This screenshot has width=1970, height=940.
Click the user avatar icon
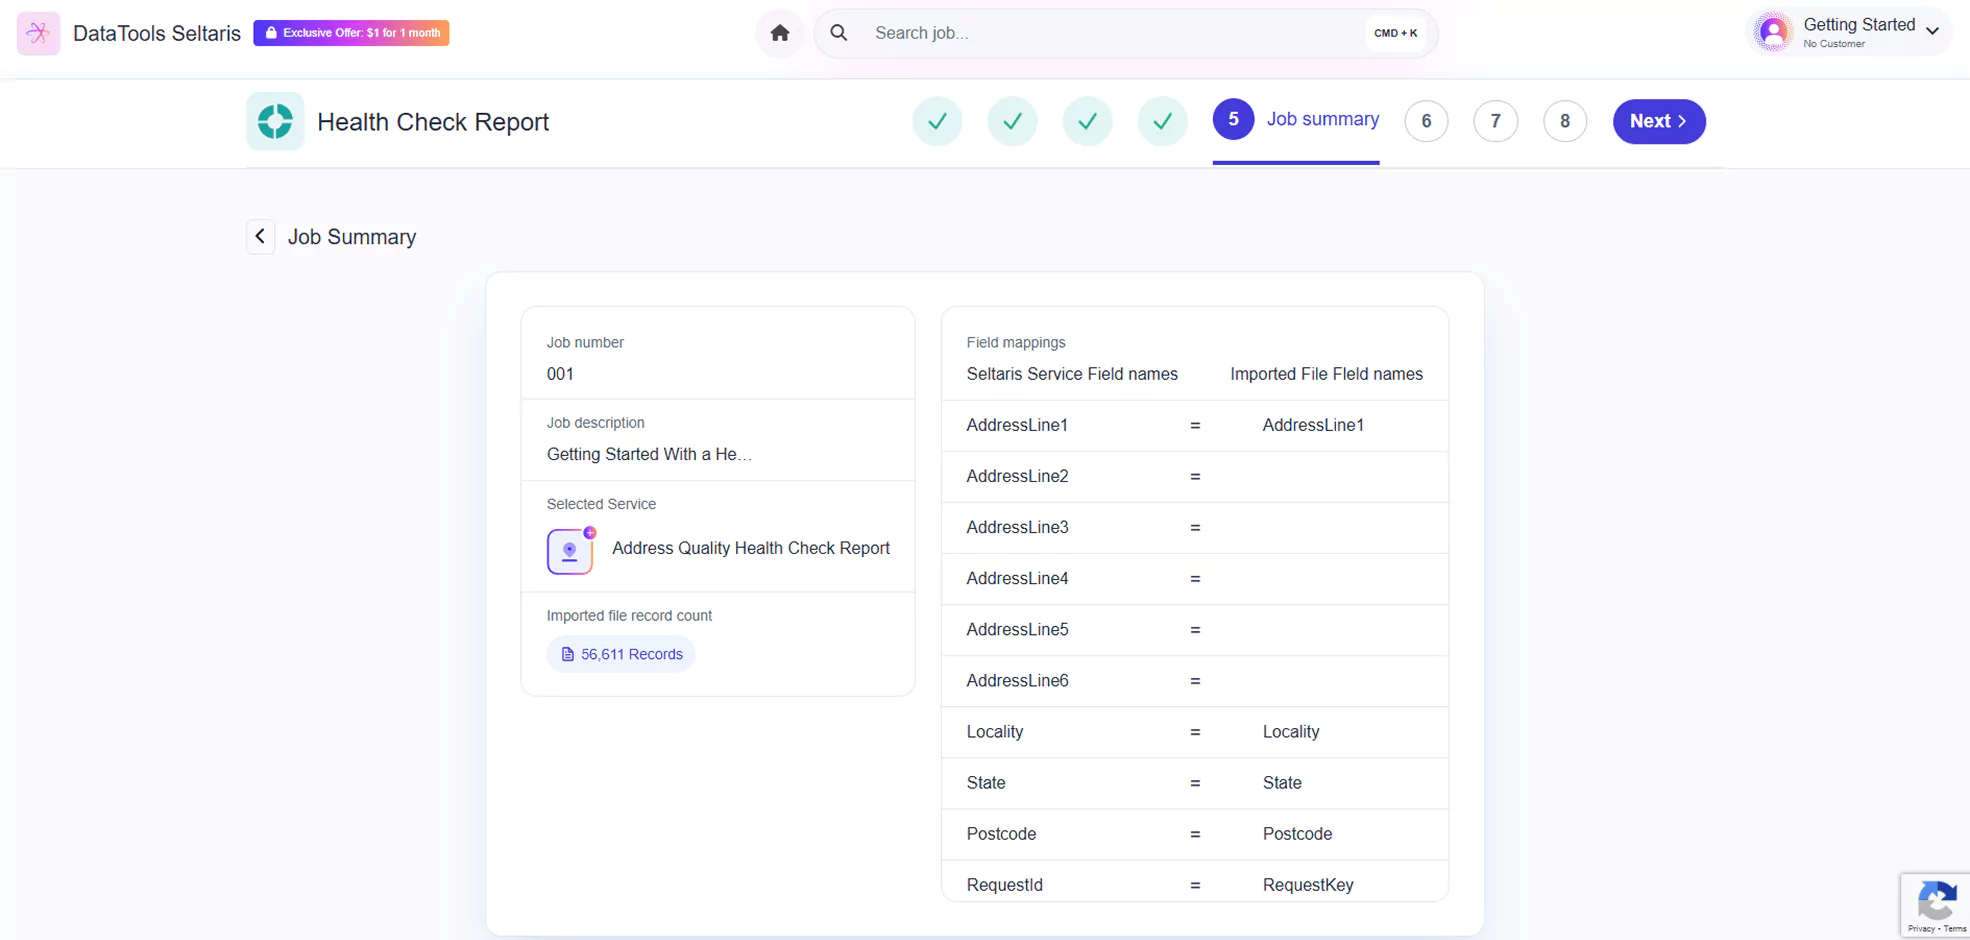pyautogui.click(x=1773, y=32)
